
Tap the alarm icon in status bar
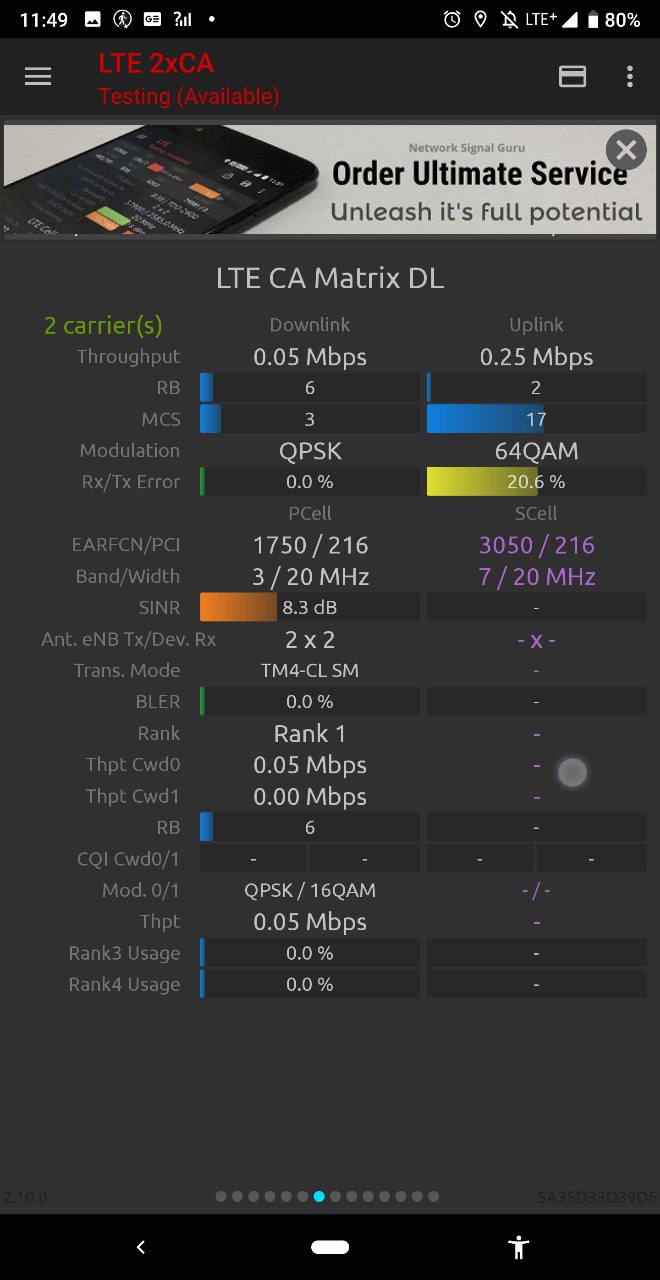point(452,19)
